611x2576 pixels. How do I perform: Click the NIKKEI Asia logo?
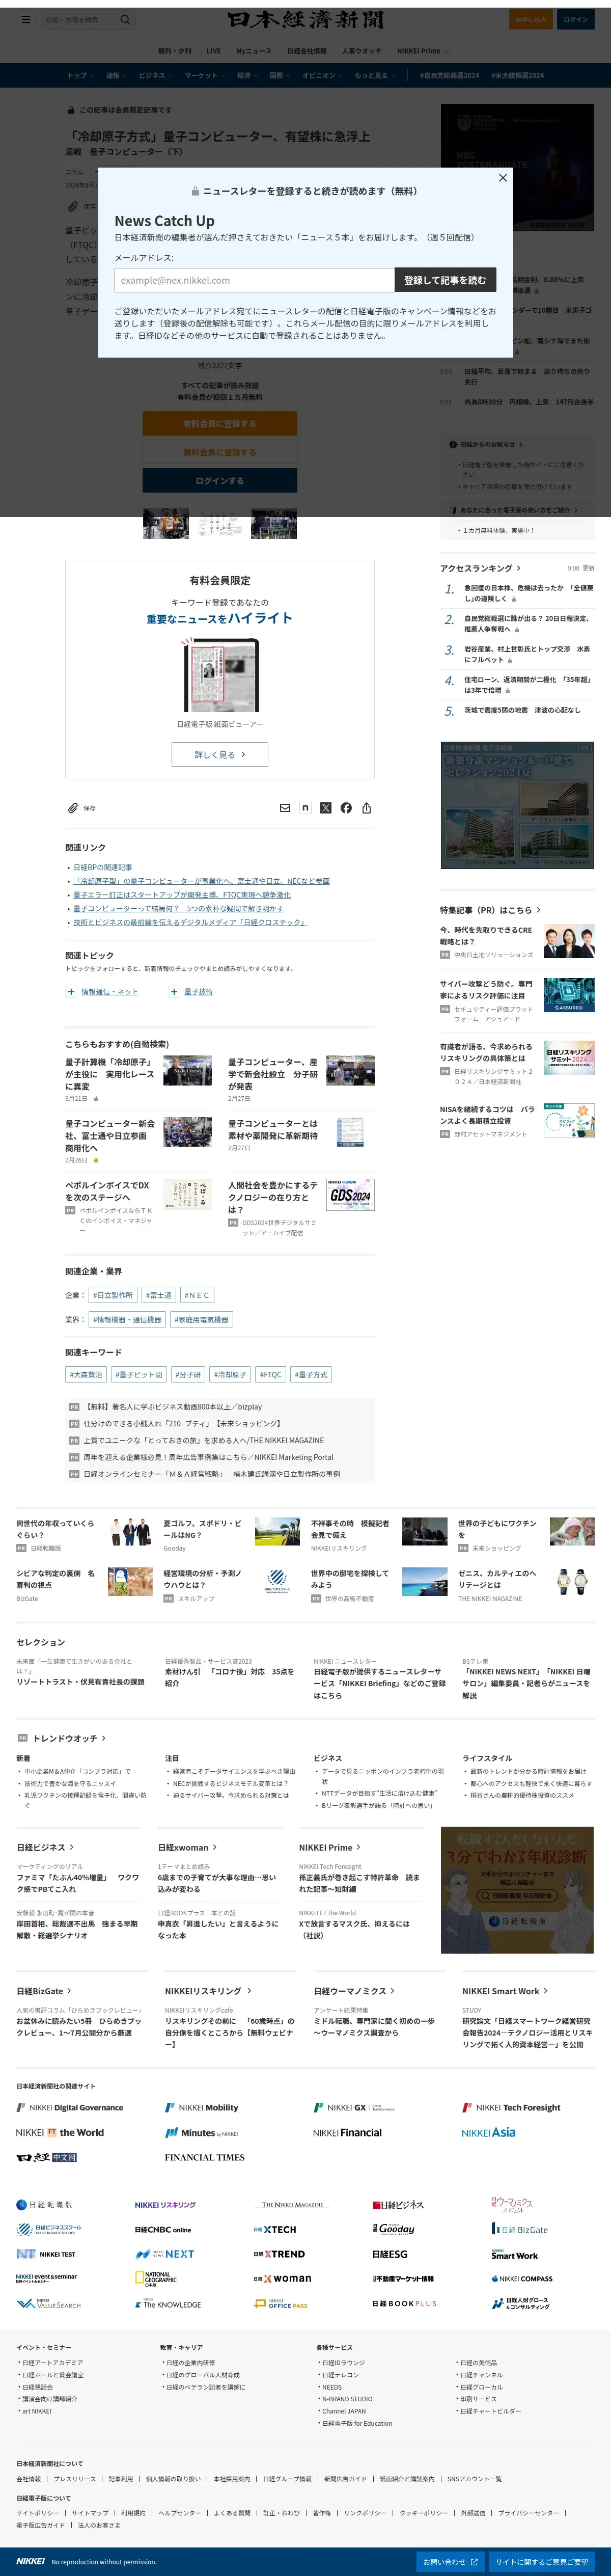[x=488, y=2132]
